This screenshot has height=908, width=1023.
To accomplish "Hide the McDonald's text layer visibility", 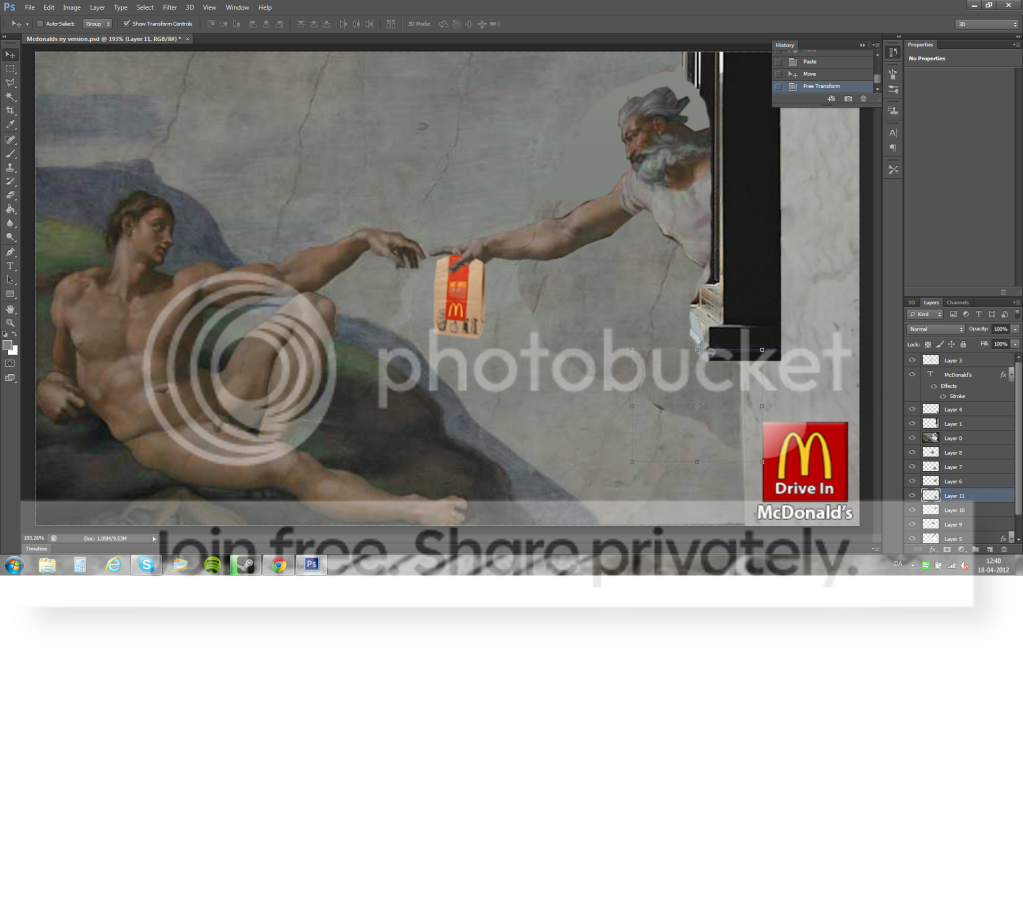I will (912, 374).
